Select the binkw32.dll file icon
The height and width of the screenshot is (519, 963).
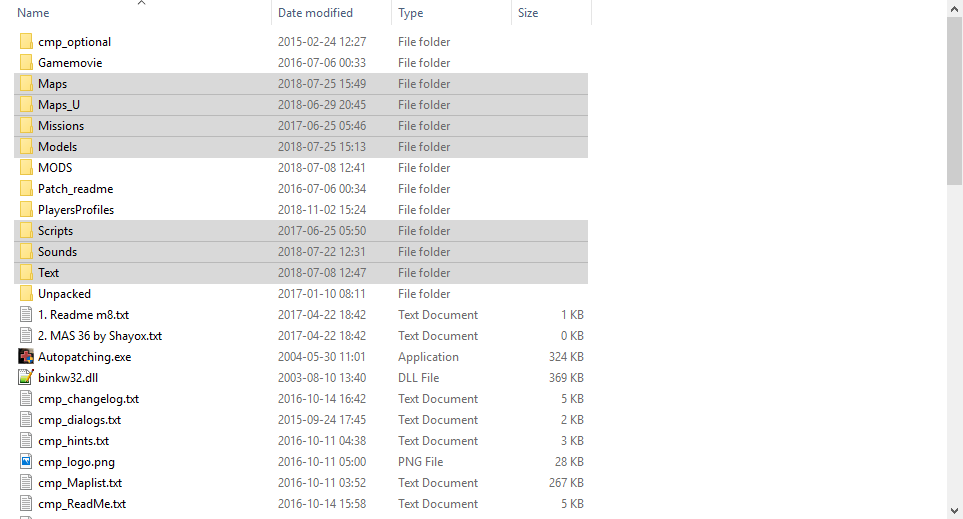tap(26, 378)
